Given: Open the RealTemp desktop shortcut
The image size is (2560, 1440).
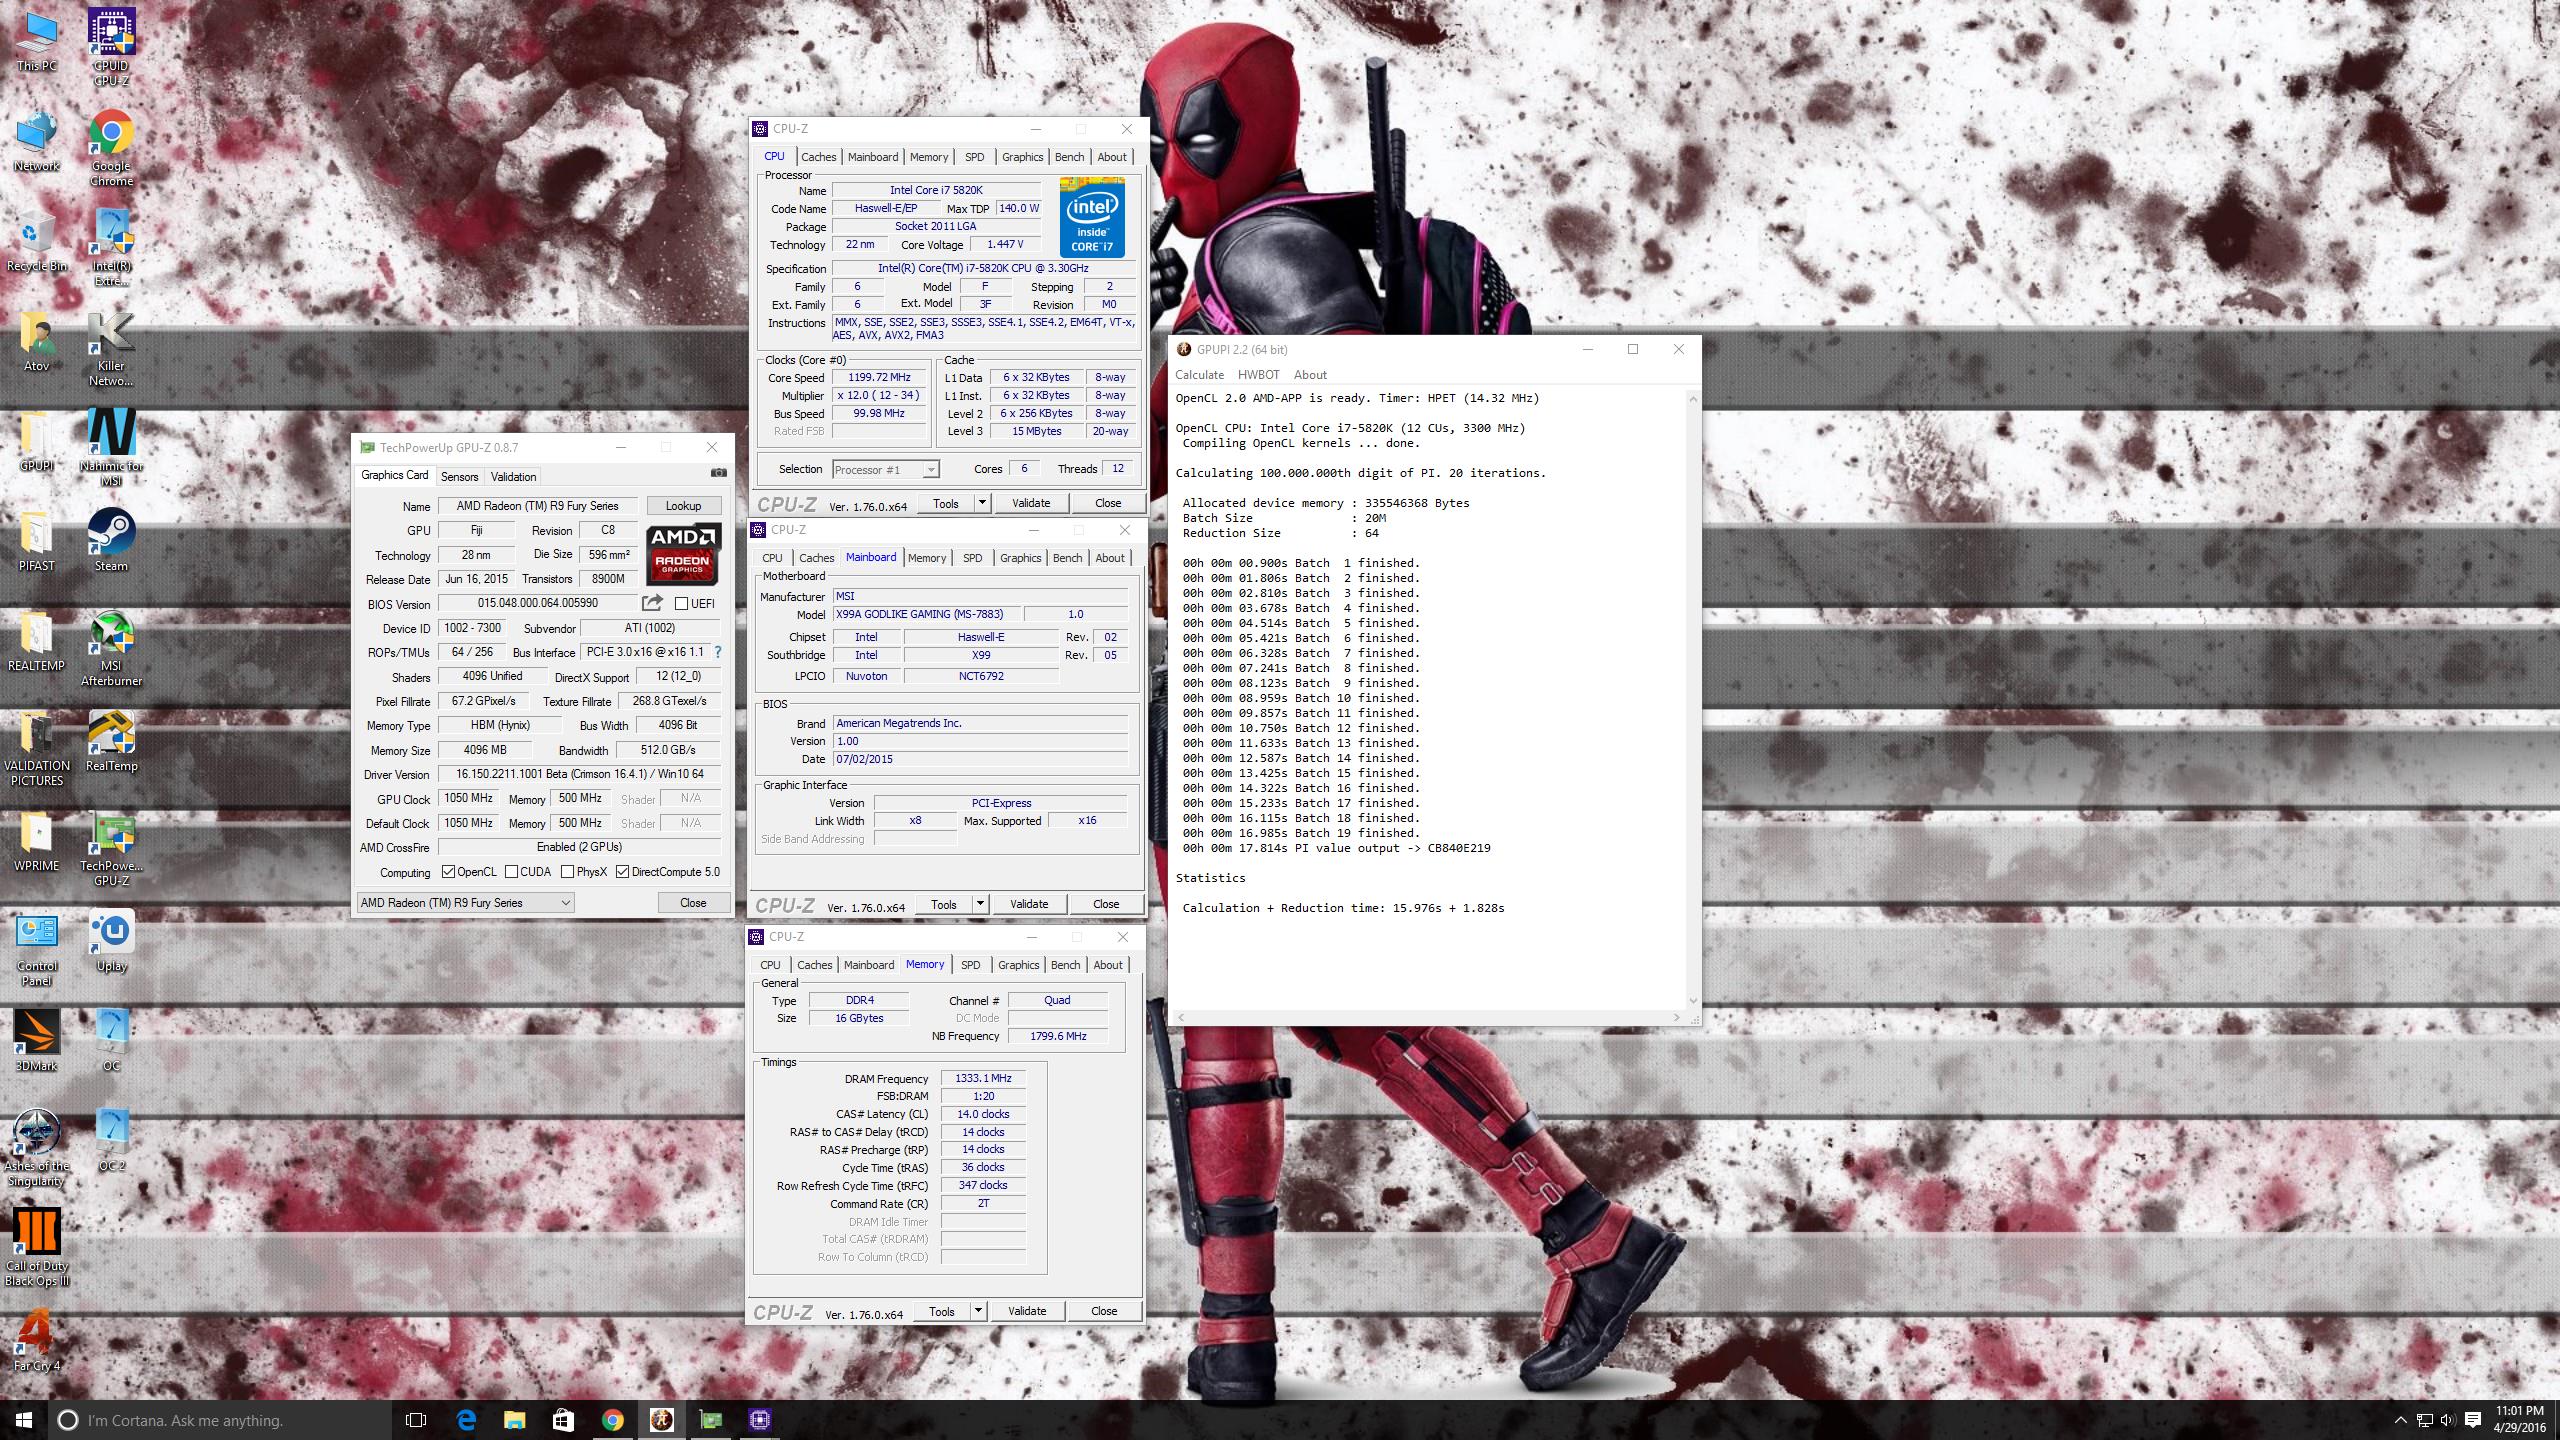Looking at the screenshot, I should click(x=111, y=741).
